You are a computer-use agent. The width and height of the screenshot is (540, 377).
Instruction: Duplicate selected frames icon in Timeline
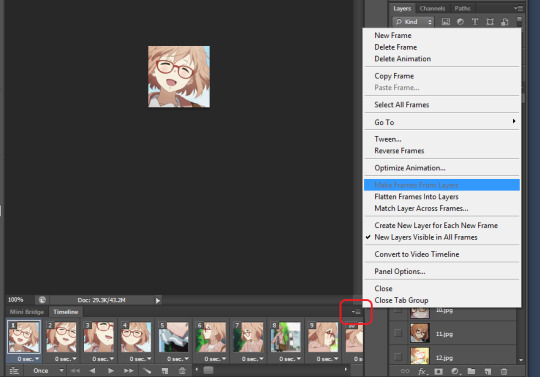165,370
